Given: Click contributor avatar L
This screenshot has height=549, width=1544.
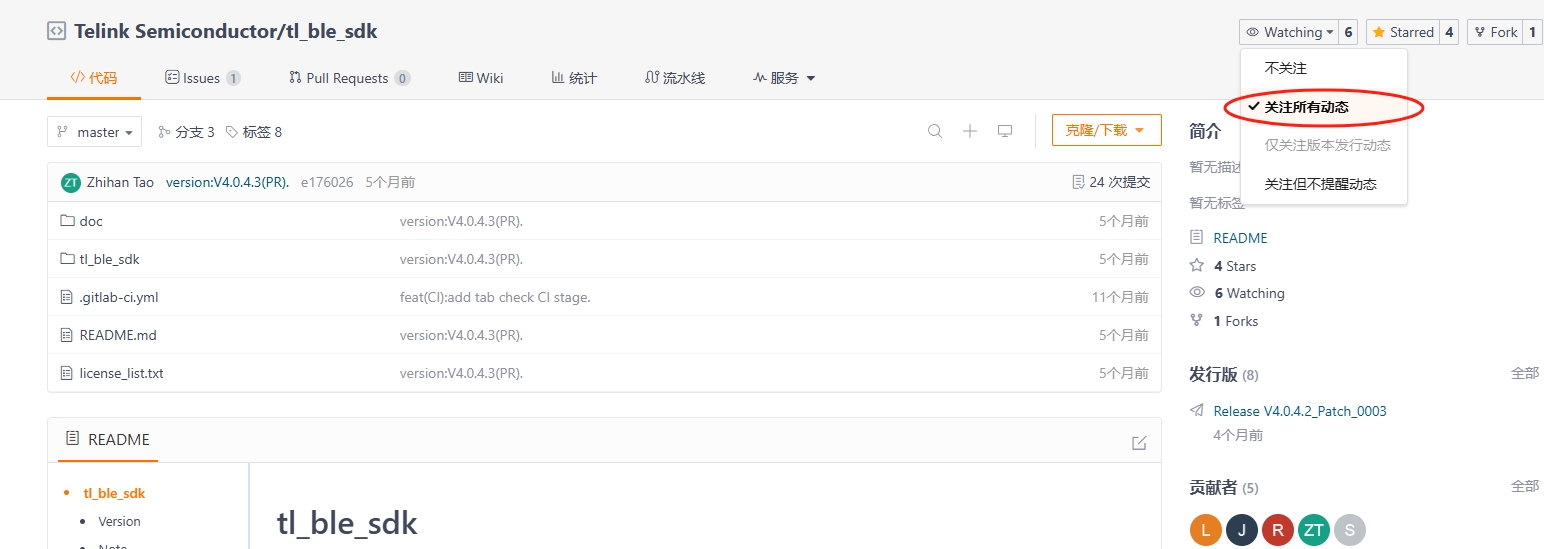Looking at the screenshot, I should tap(1206, 530).
